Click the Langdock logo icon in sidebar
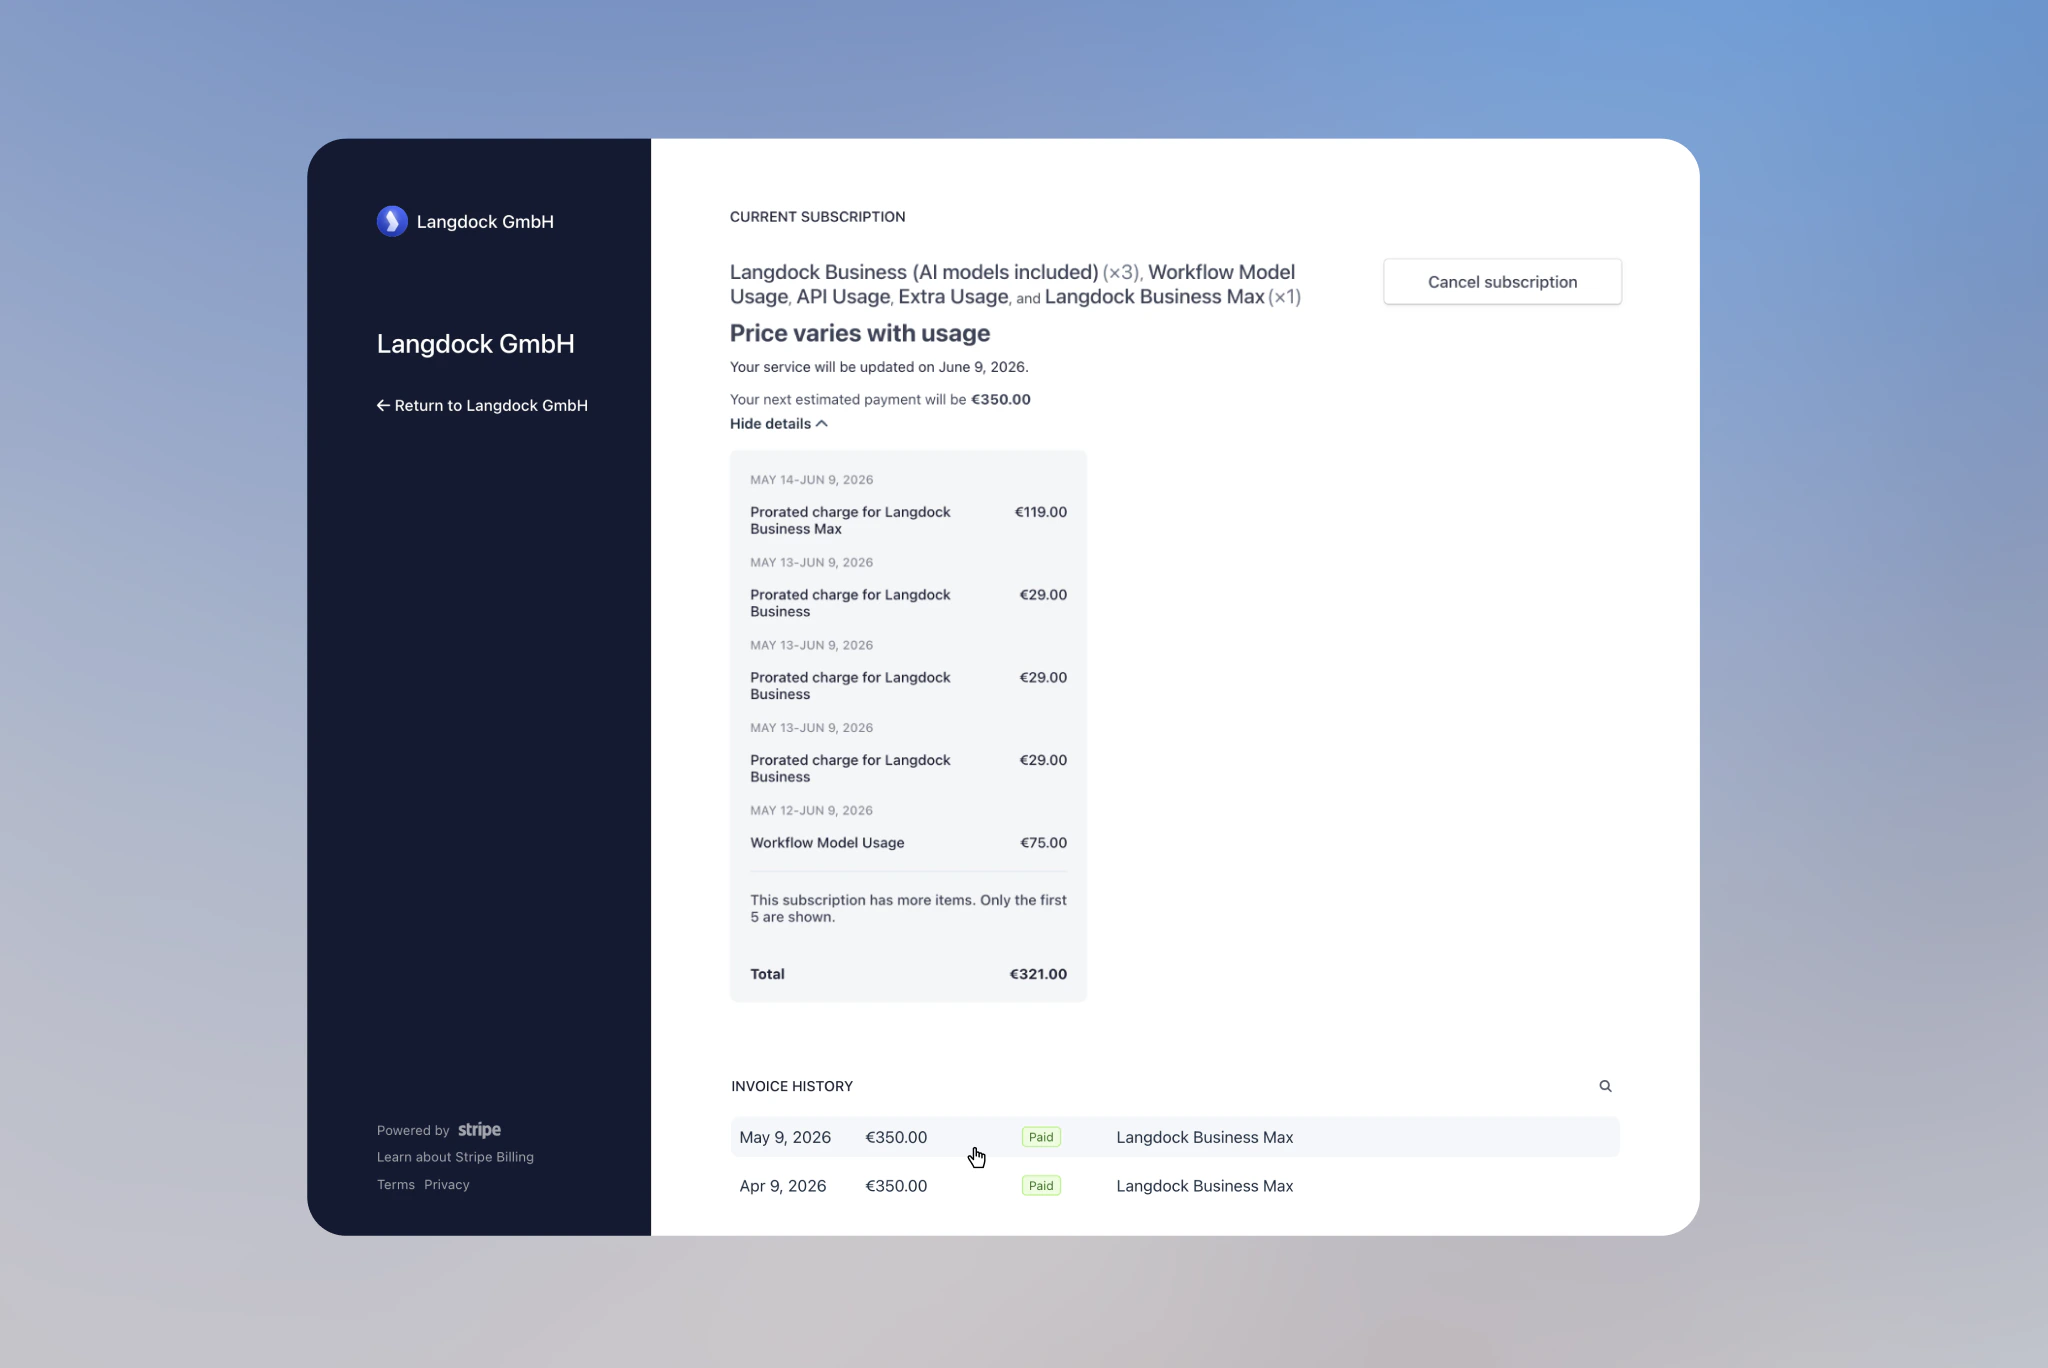 392,221
